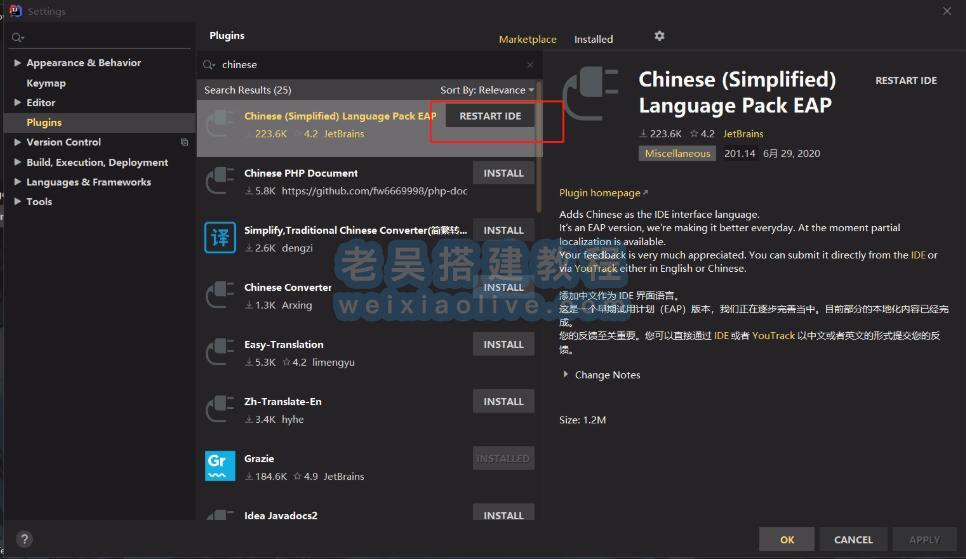Screen dimensions: 966x559
Task: Select Plugins in settings tree
Action: pyautogui.click(x=44, y=122)
